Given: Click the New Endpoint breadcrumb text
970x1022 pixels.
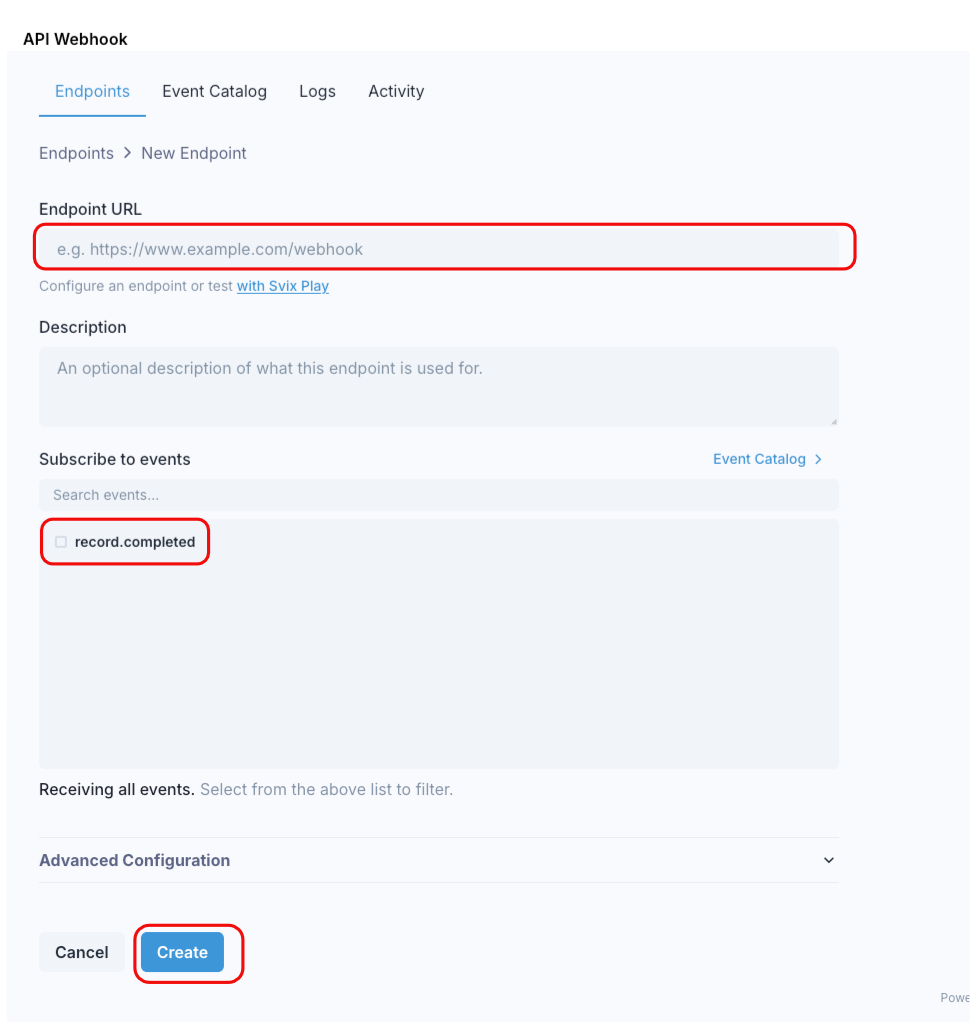Looking at the screenshot, I should (x=194, y=153).
